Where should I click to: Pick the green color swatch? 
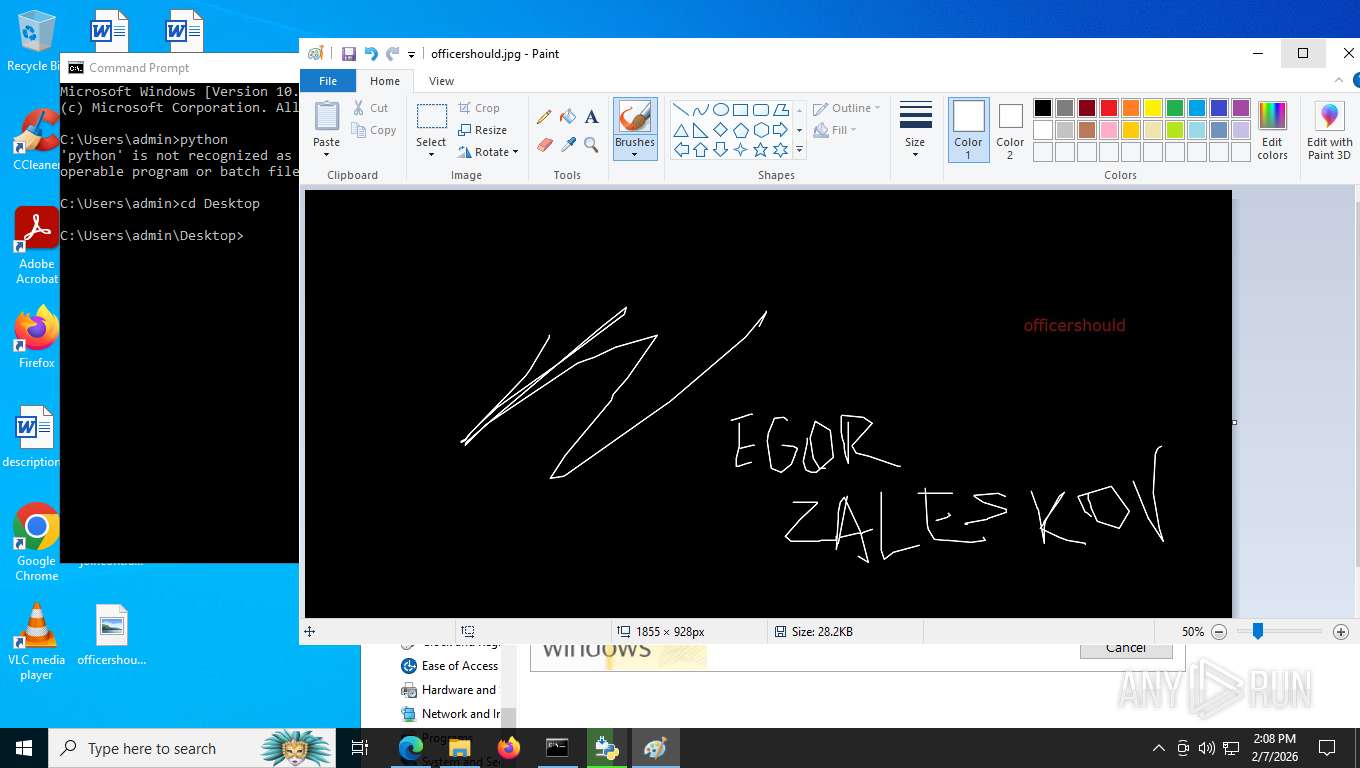[x=1175, y=108]
